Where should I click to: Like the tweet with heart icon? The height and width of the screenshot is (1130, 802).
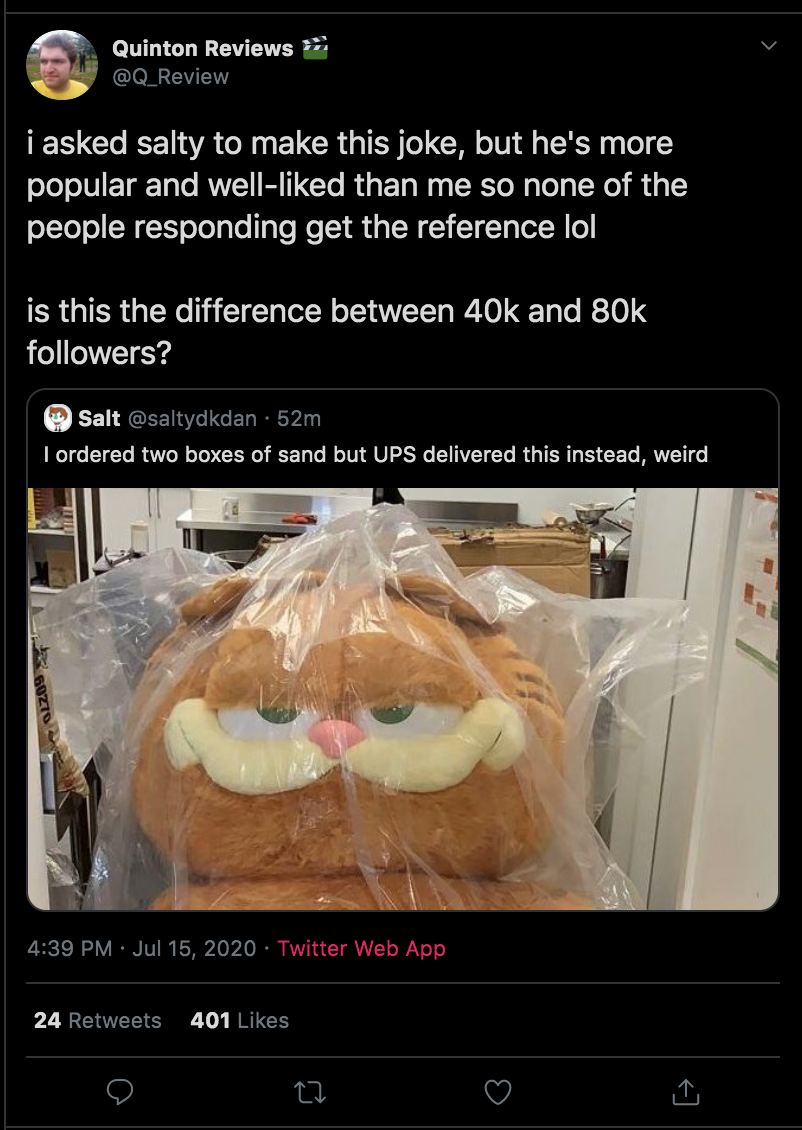(498, 1092)
